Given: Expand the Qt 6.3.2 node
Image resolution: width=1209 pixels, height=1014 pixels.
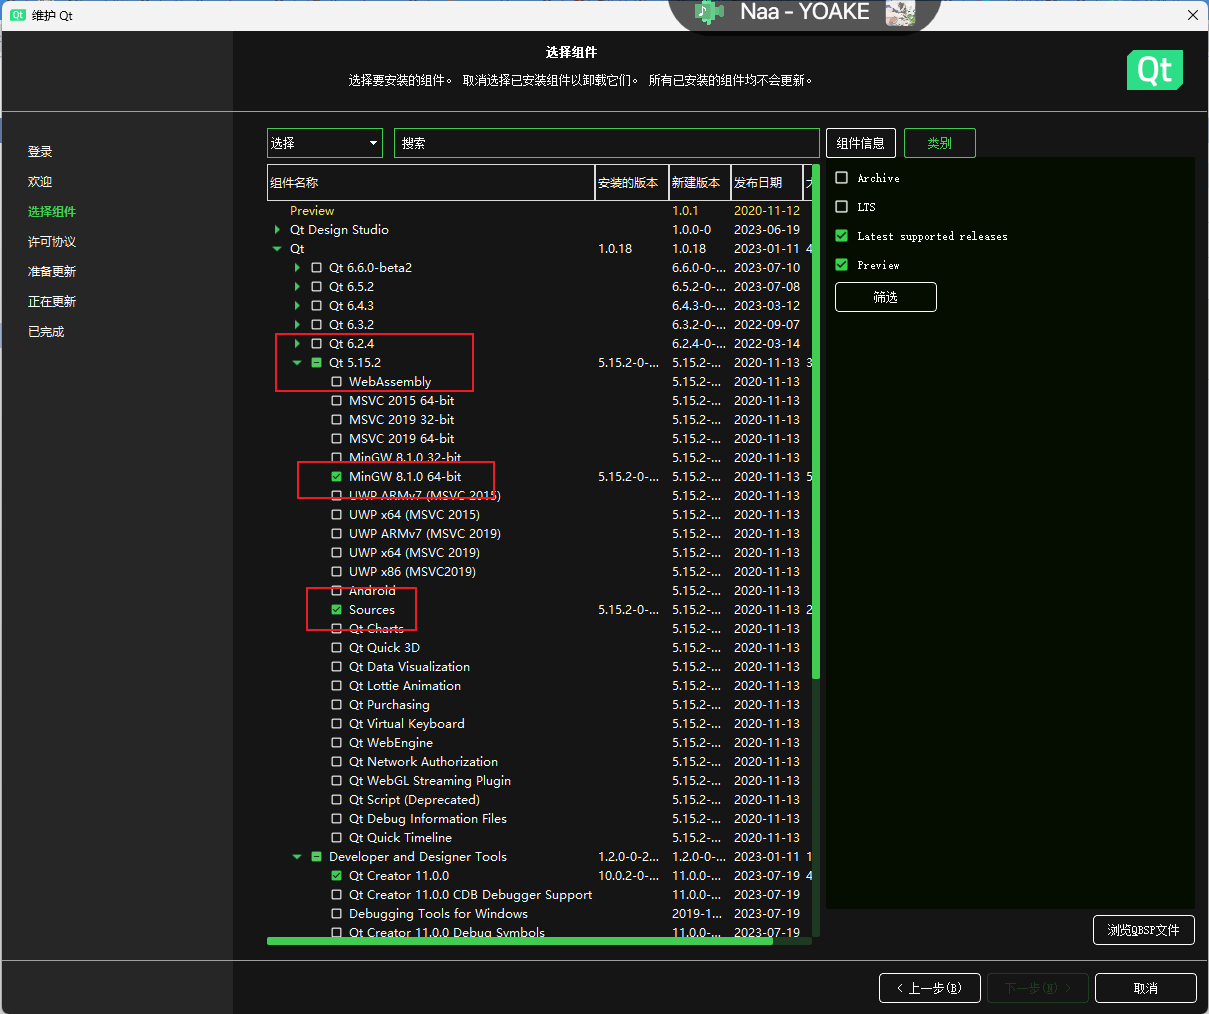Looking at the screenshot, I should click(x=297, y=325).
